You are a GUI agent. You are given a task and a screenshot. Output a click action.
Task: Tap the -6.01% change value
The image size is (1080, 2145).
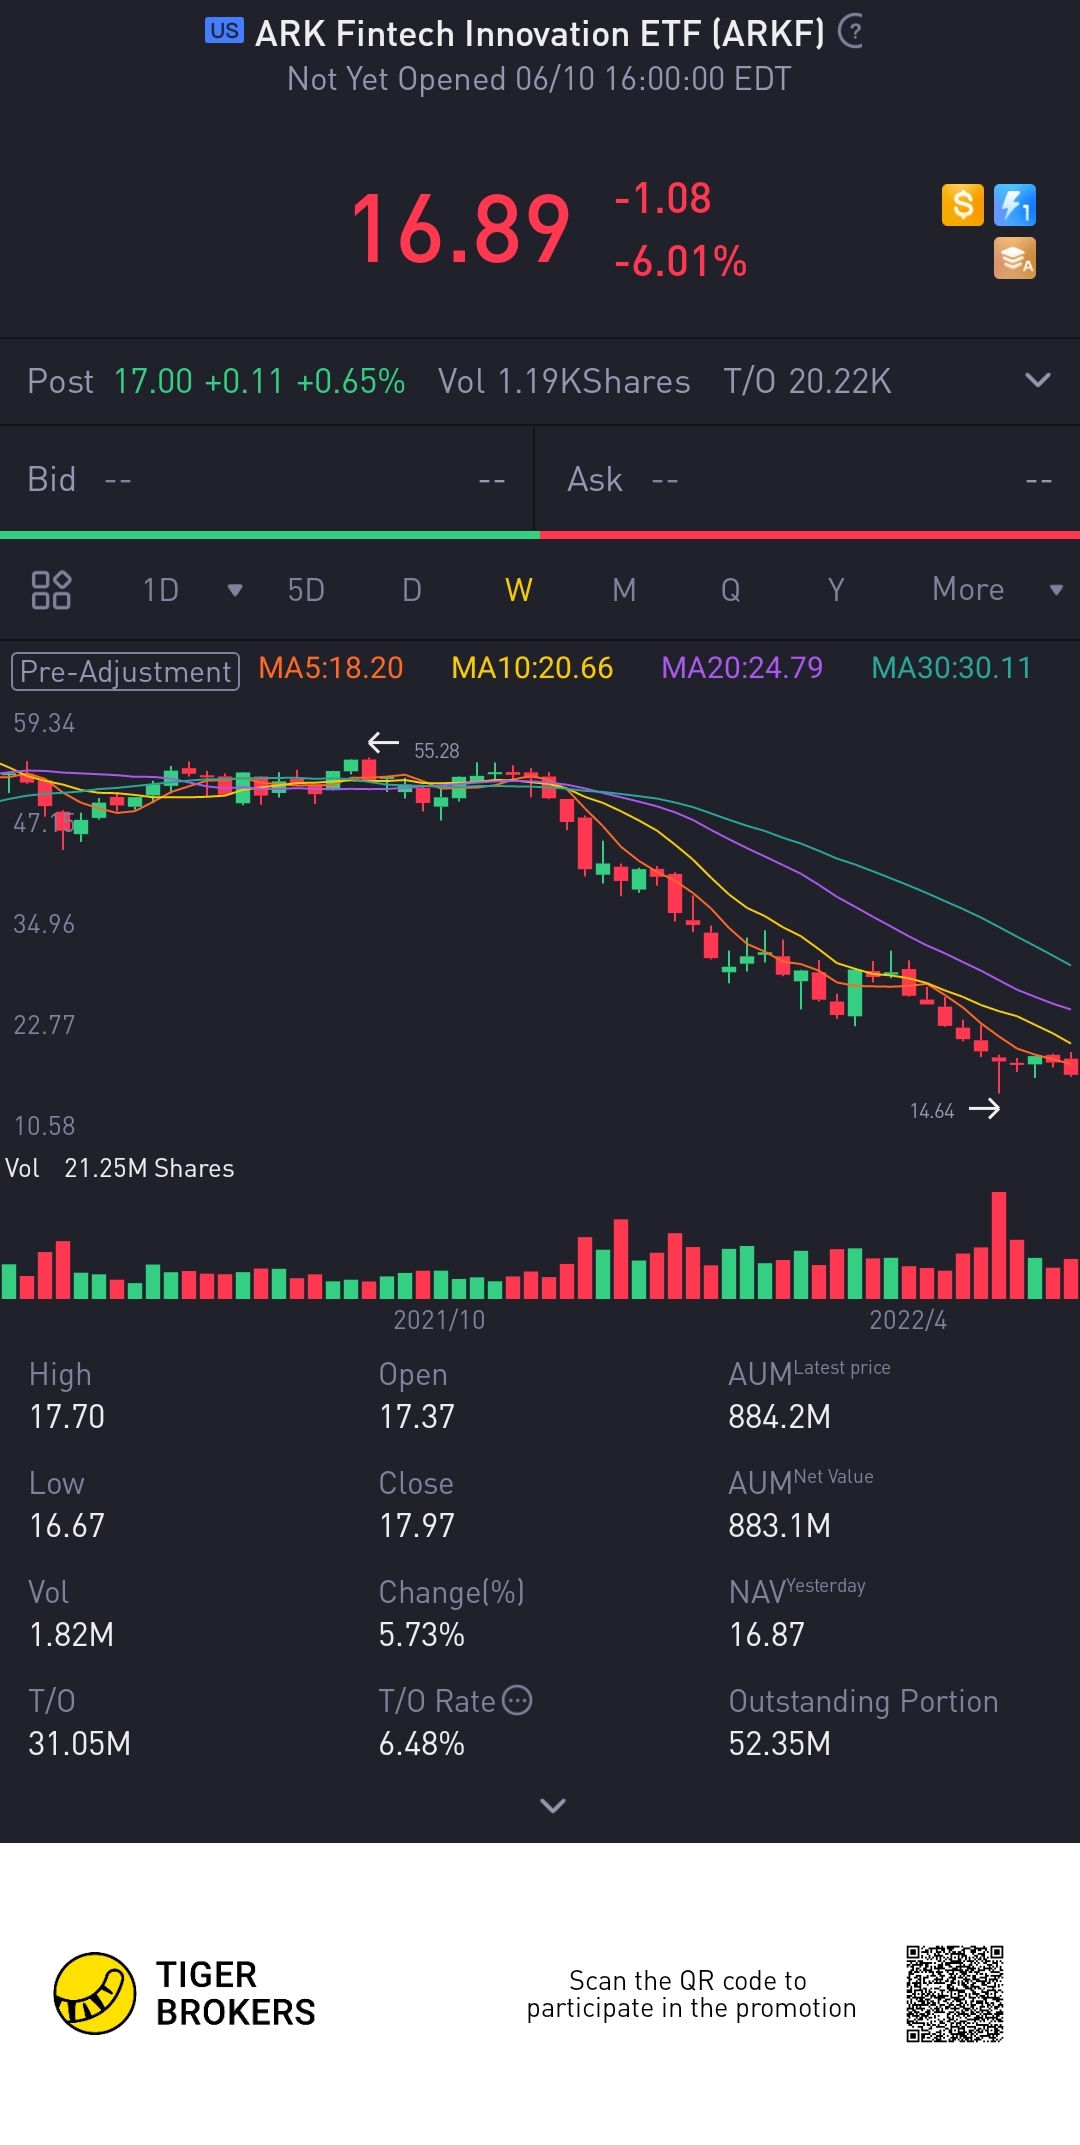680,262
